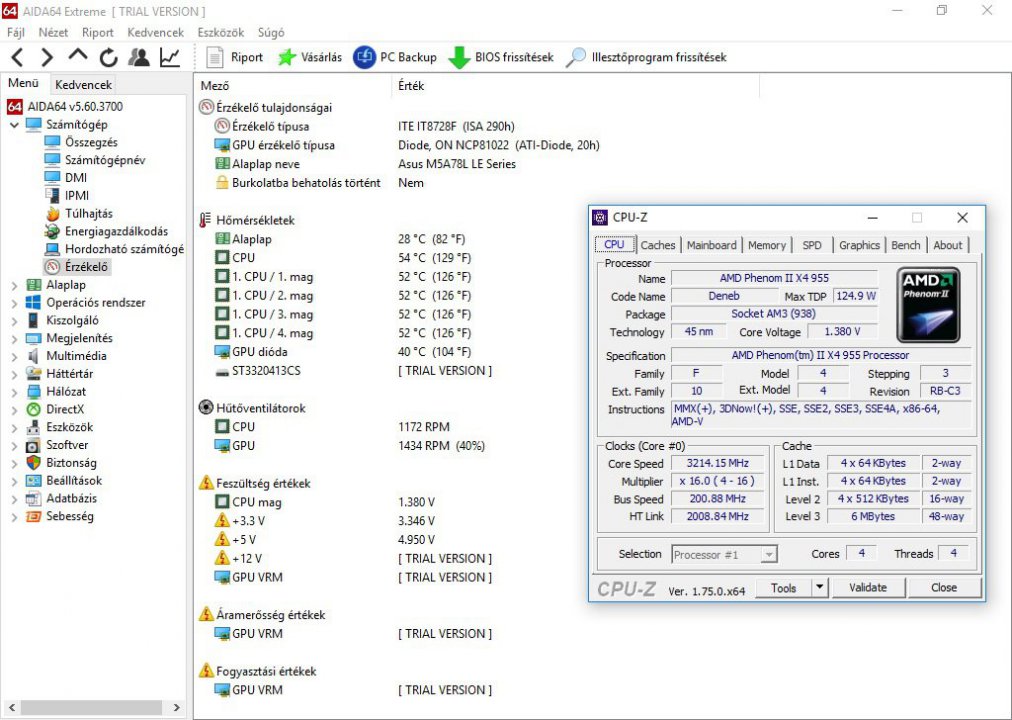Expand the Multimédia tree node
Viewport: 1012px width, 720px height.
[x=14, y=356]
